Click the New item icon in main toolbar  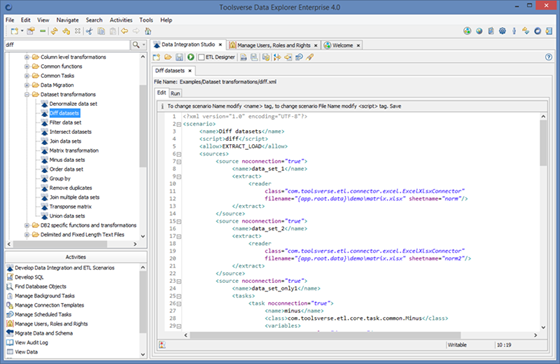(14, 31)
